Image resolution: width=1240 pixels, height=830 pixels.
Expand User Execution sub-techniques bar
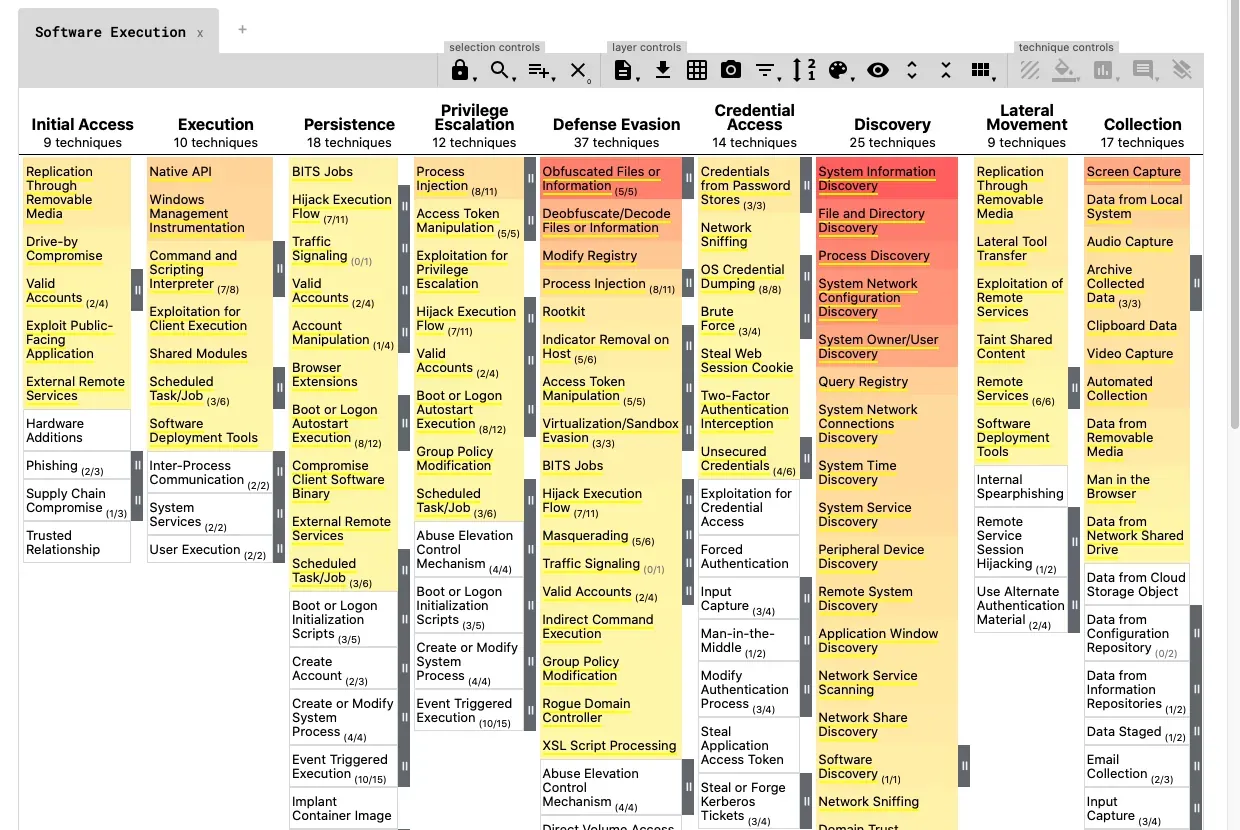tap(279, 549)
